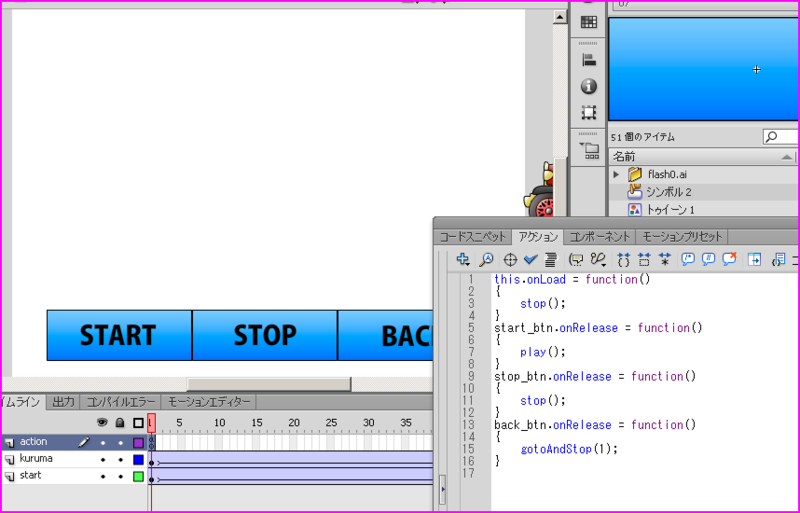Click the purple action layer outline swatch

point(138,443)
